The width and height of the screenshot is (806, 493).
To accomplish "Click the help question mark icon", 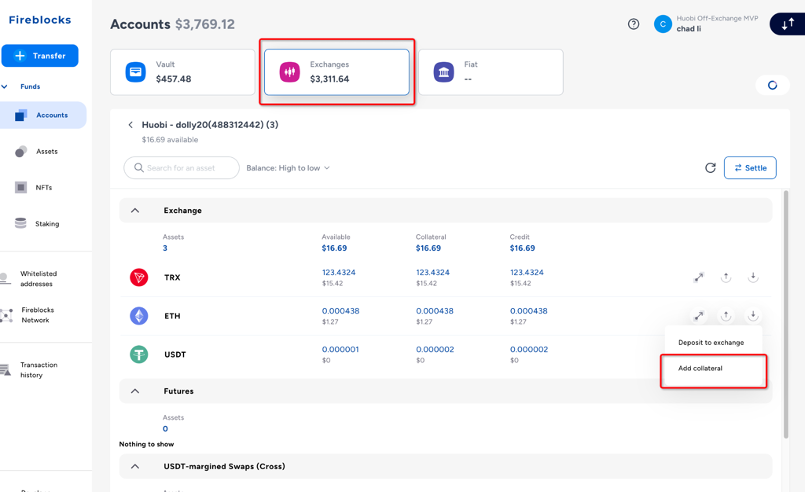I will tap(633, 24).
